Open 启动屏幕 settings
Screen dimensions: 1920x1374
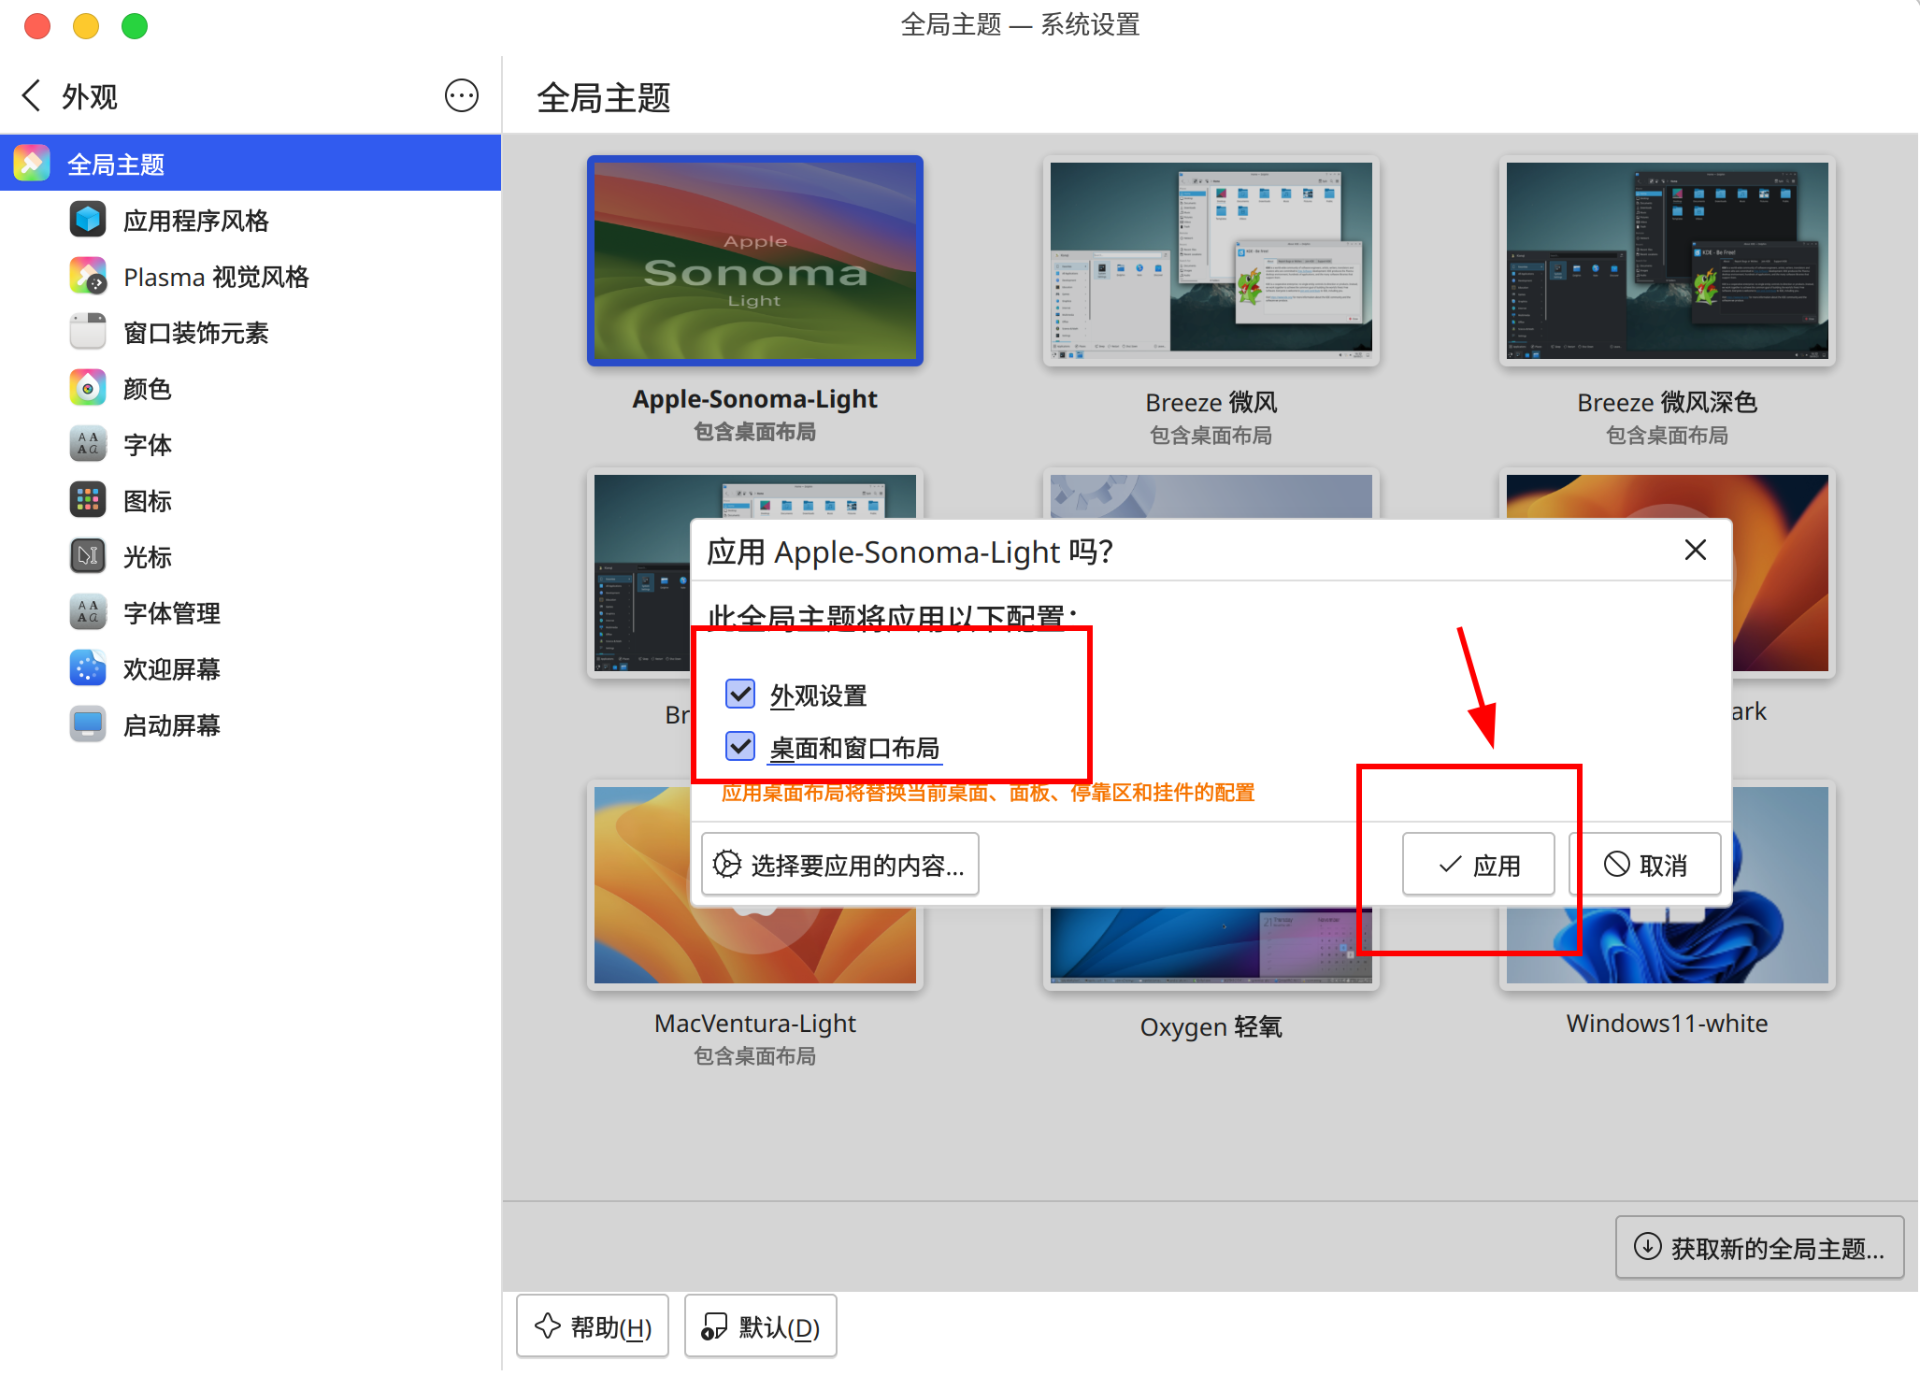[x=171, y=725]
